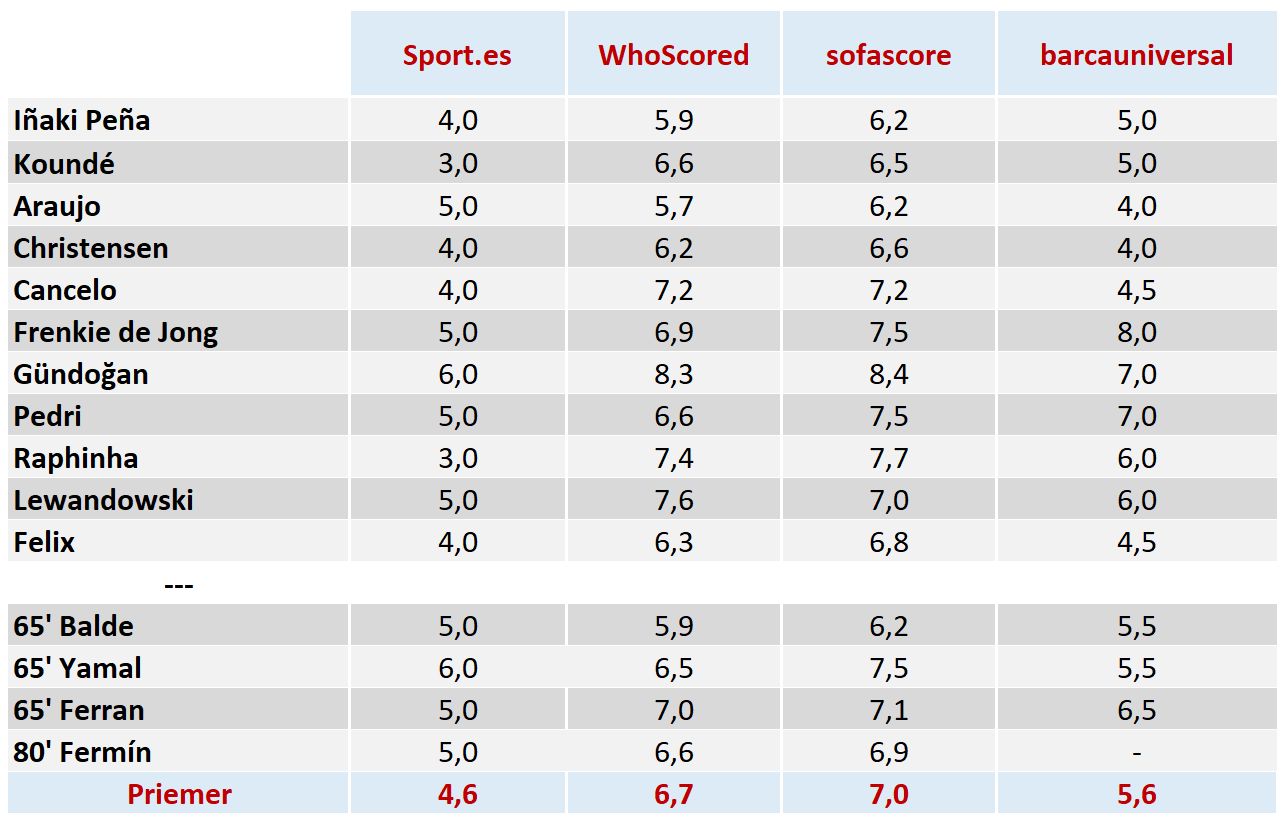Select the Priemer barcauniversal average 5,6
The width and height of the screenshot is (1285, 817).
pos(1137,794)
